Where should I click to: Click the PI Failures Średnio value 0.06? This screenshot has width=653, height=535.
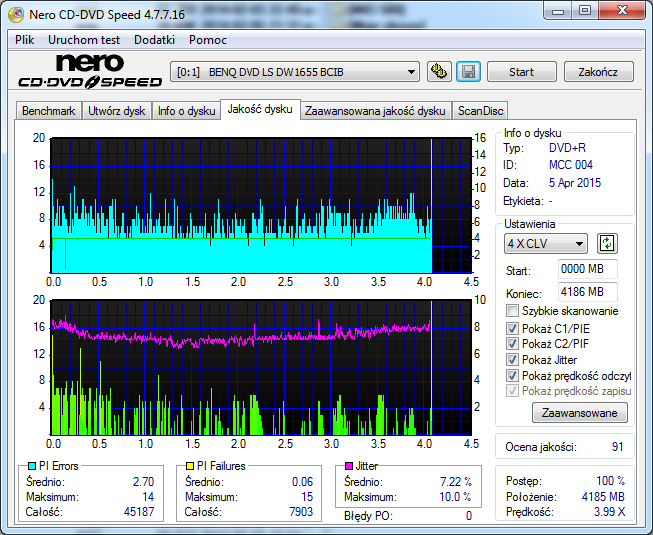(x=302, y=482)
